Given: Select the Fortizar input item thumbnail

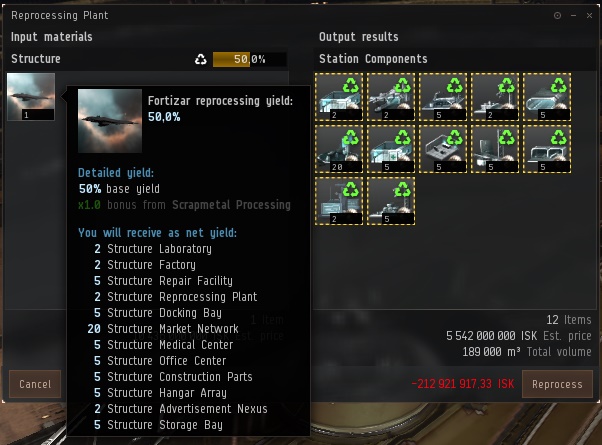Looking at the screenshot, I should (31, 97).
